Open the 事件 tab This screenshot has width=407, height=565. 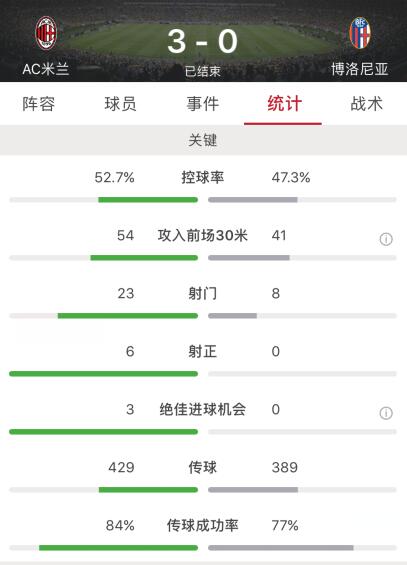pyautogui.click(x=203, y=104)
